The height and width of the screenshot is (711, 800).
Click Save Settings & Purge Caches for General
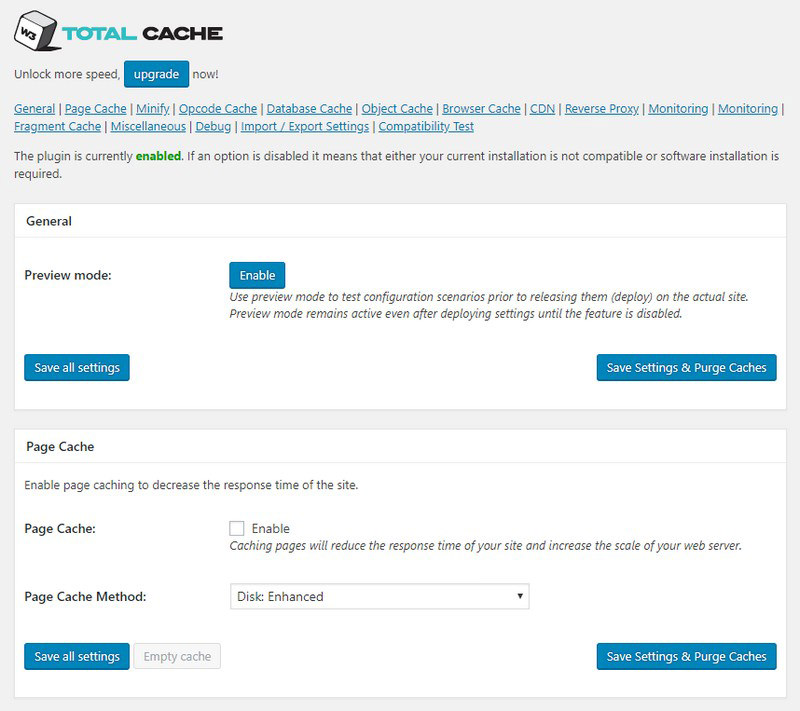pyautogui.click(x=685, y=367)
